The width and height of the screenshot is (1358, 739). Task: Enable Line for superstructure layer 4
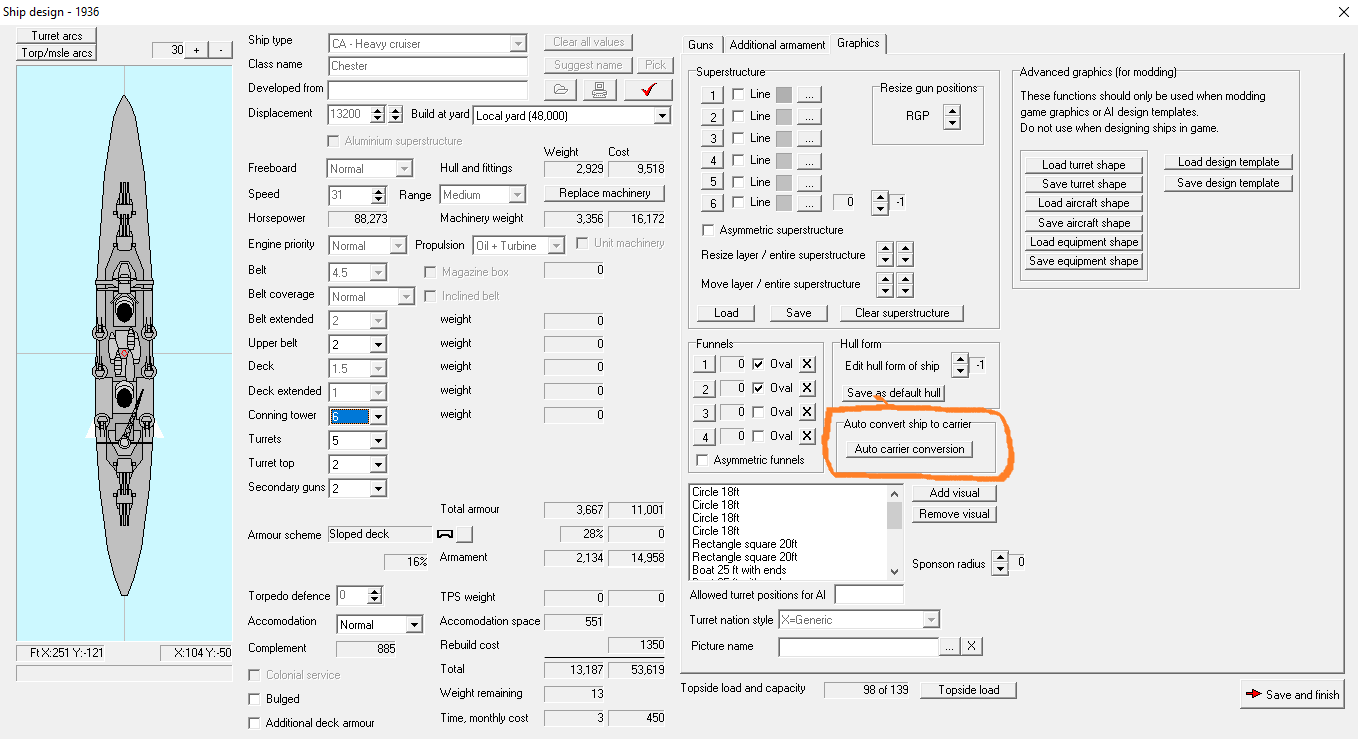coord(738,159)
